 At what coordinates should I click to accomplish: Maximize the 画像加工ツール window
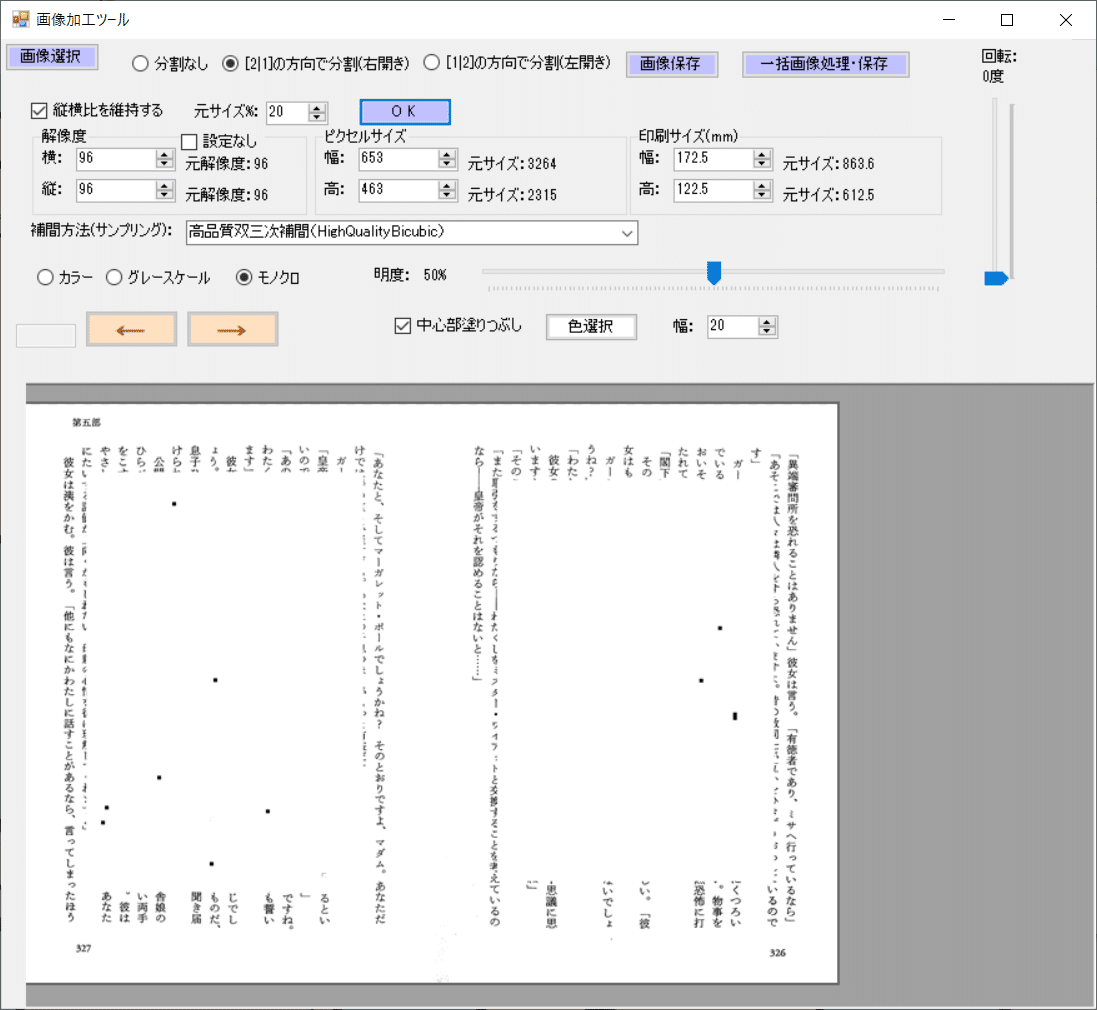(1007, 20)
